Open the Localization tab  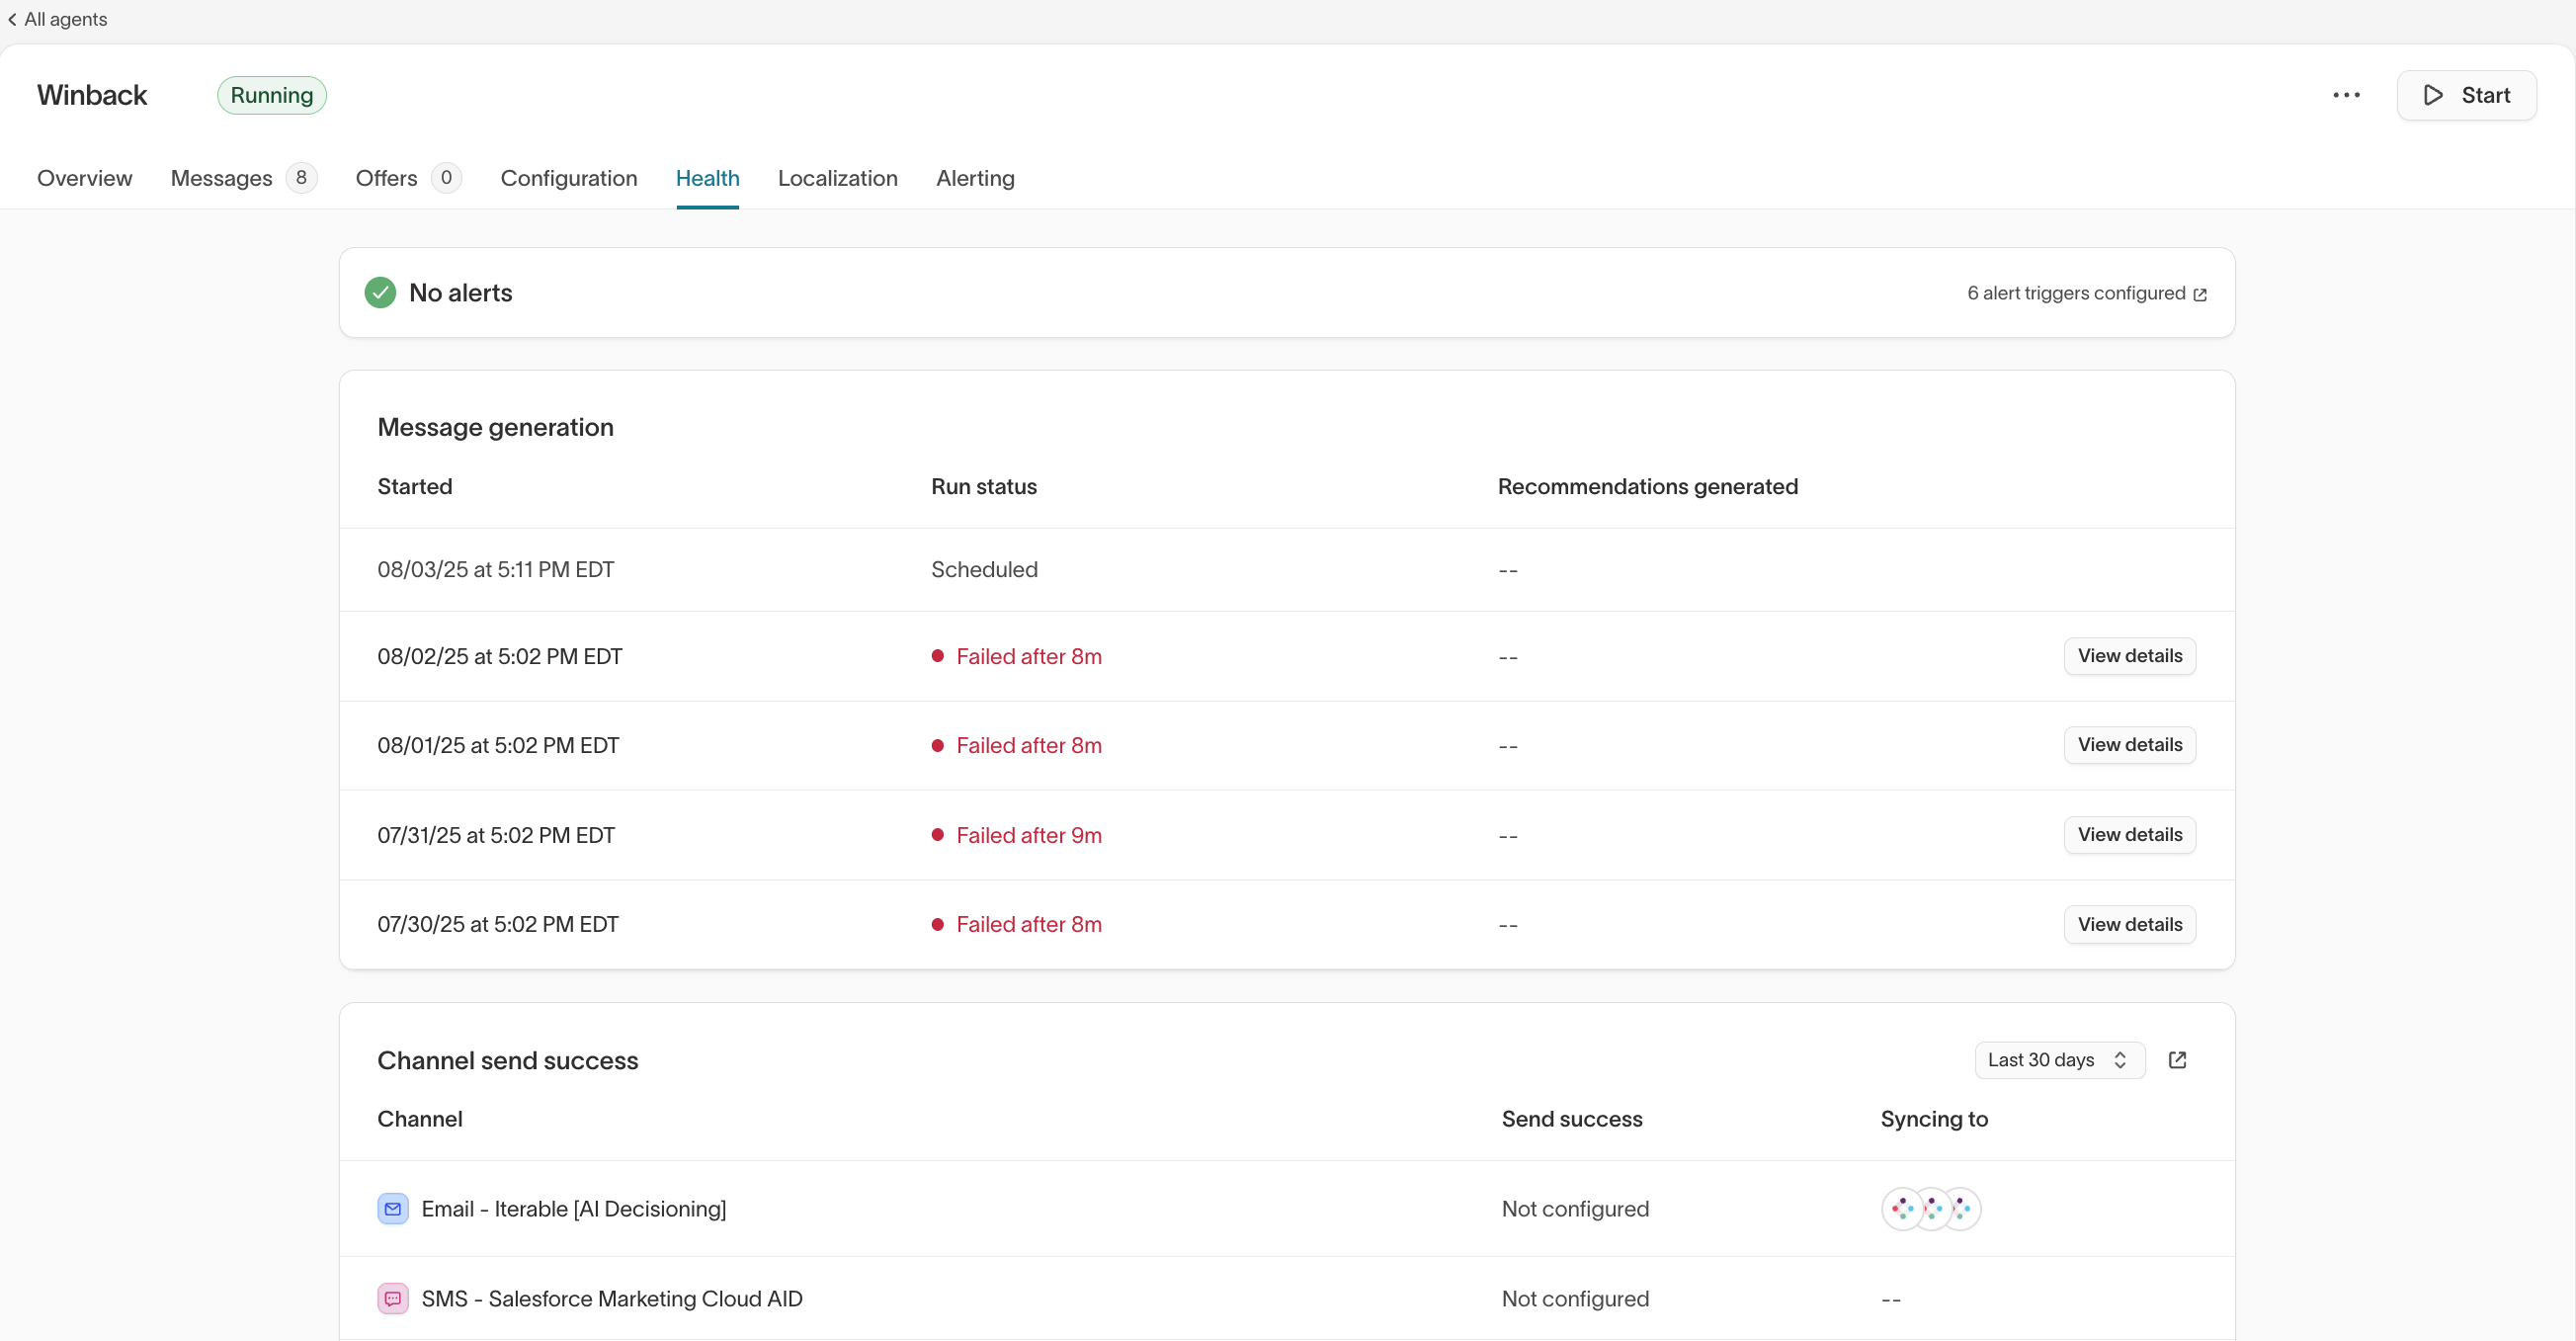[x=837, y=178]
